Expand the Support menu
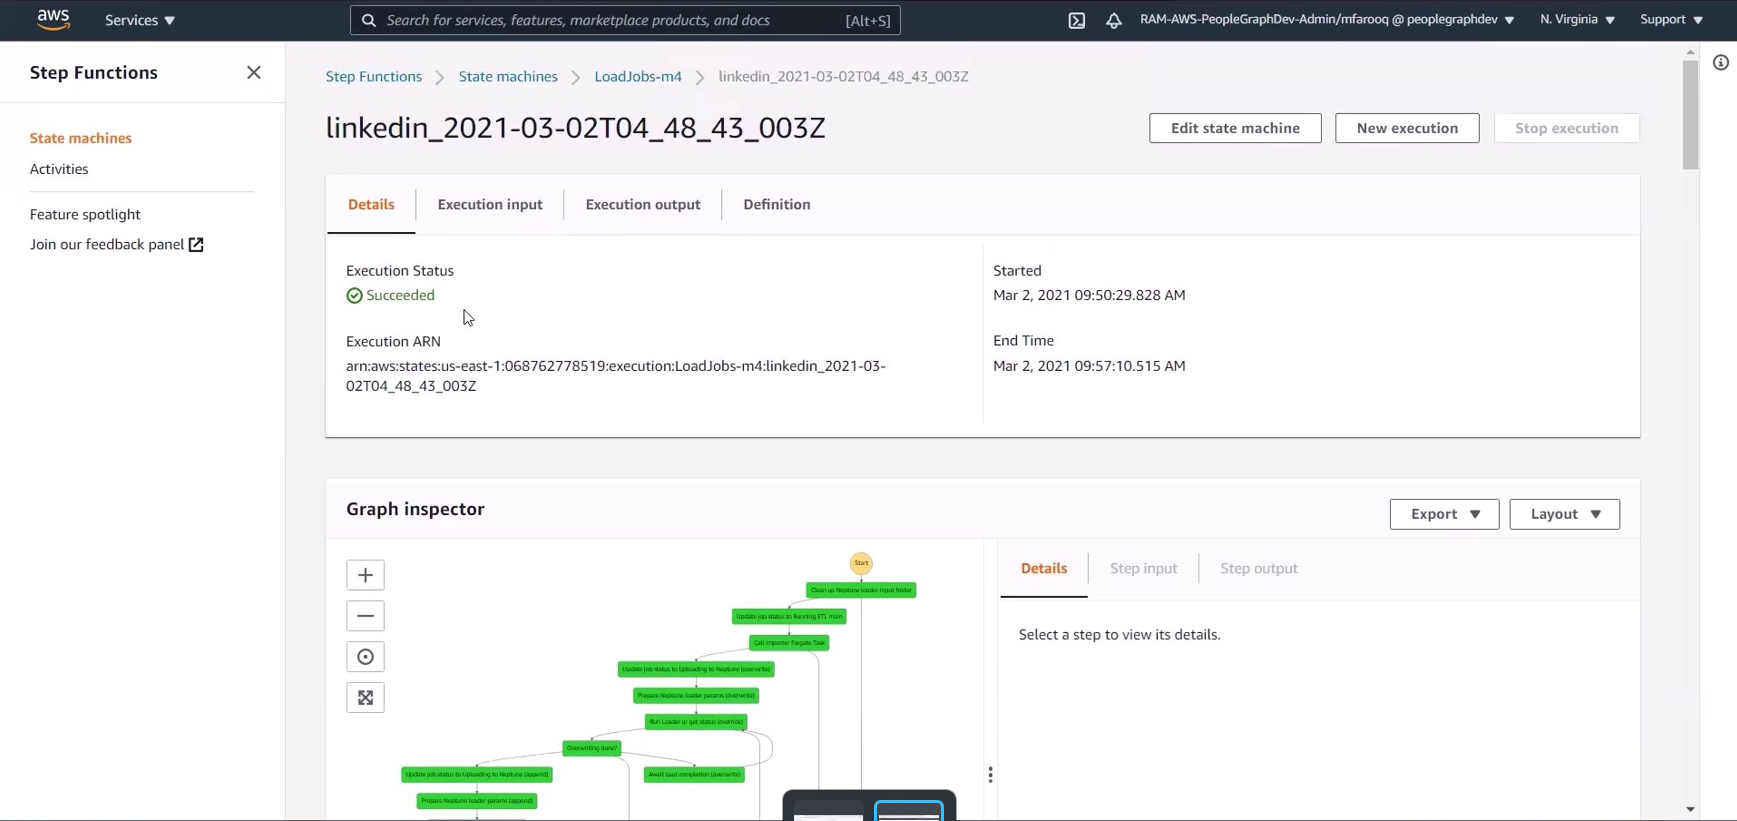This screenshot has height=821, width=1737. (x=1671, y=20)
